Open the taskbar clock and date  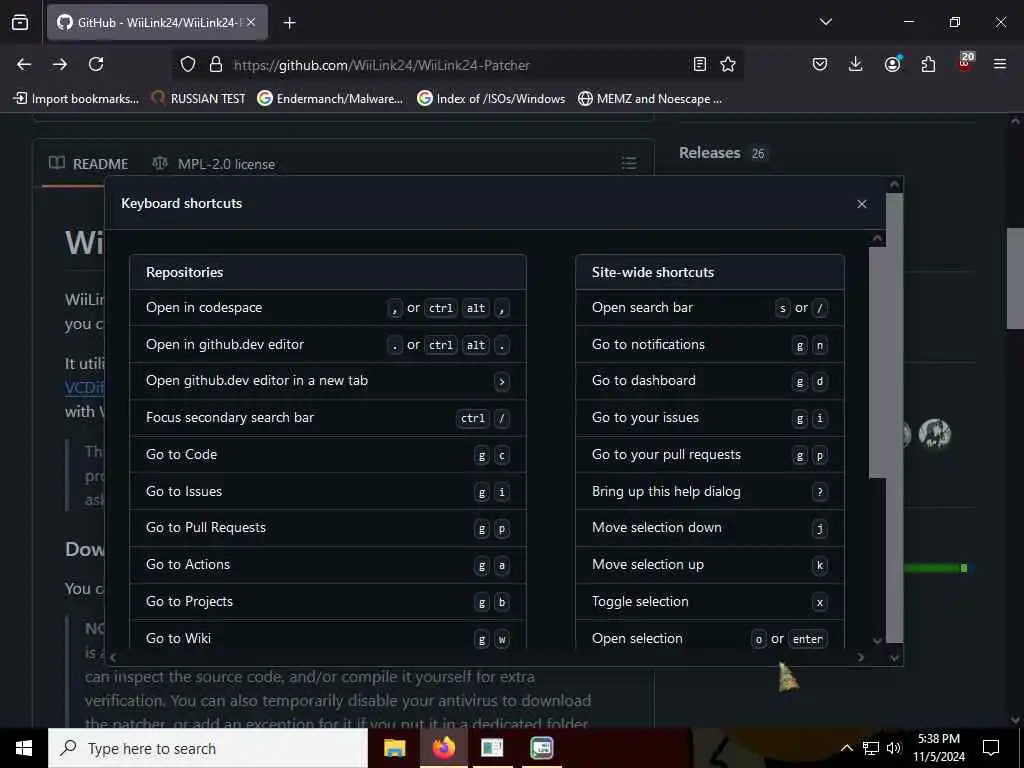(x=938, y=748)
